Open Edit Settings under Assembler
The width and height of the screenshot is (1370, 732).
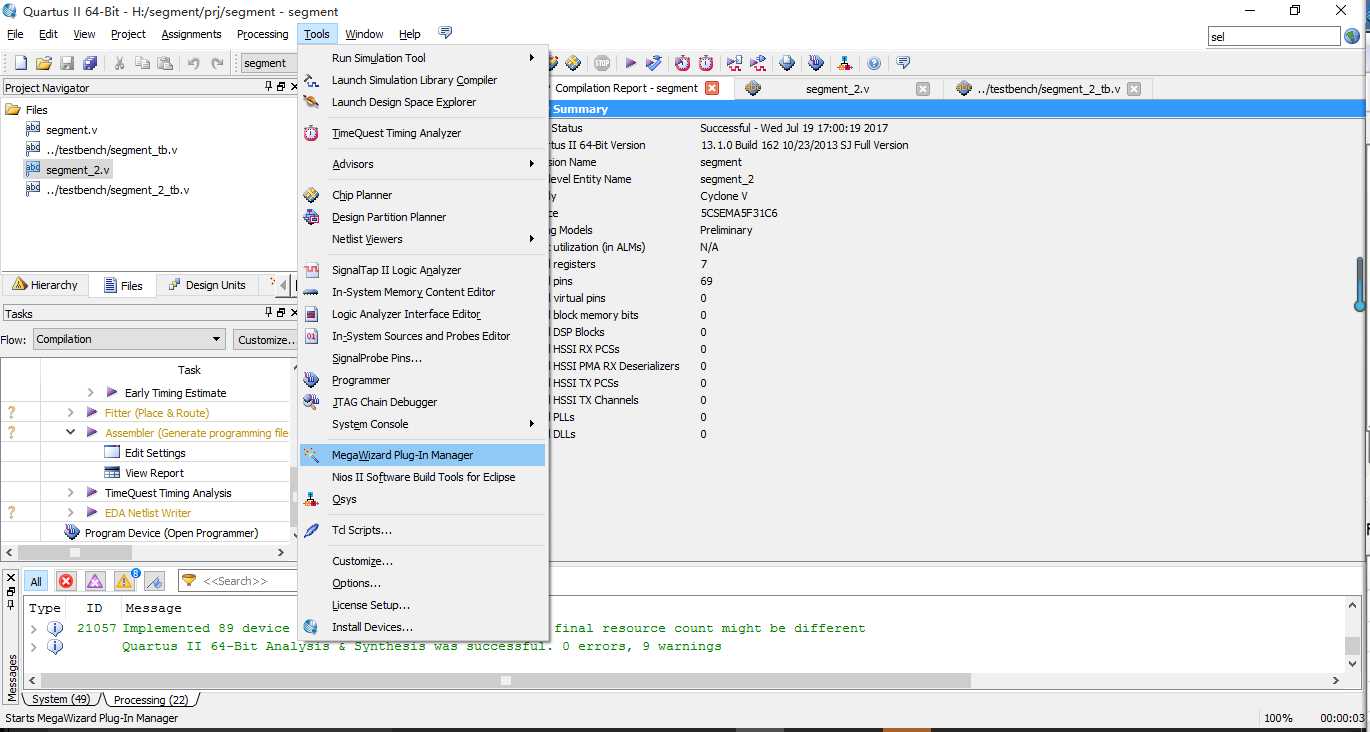point(155,453)
